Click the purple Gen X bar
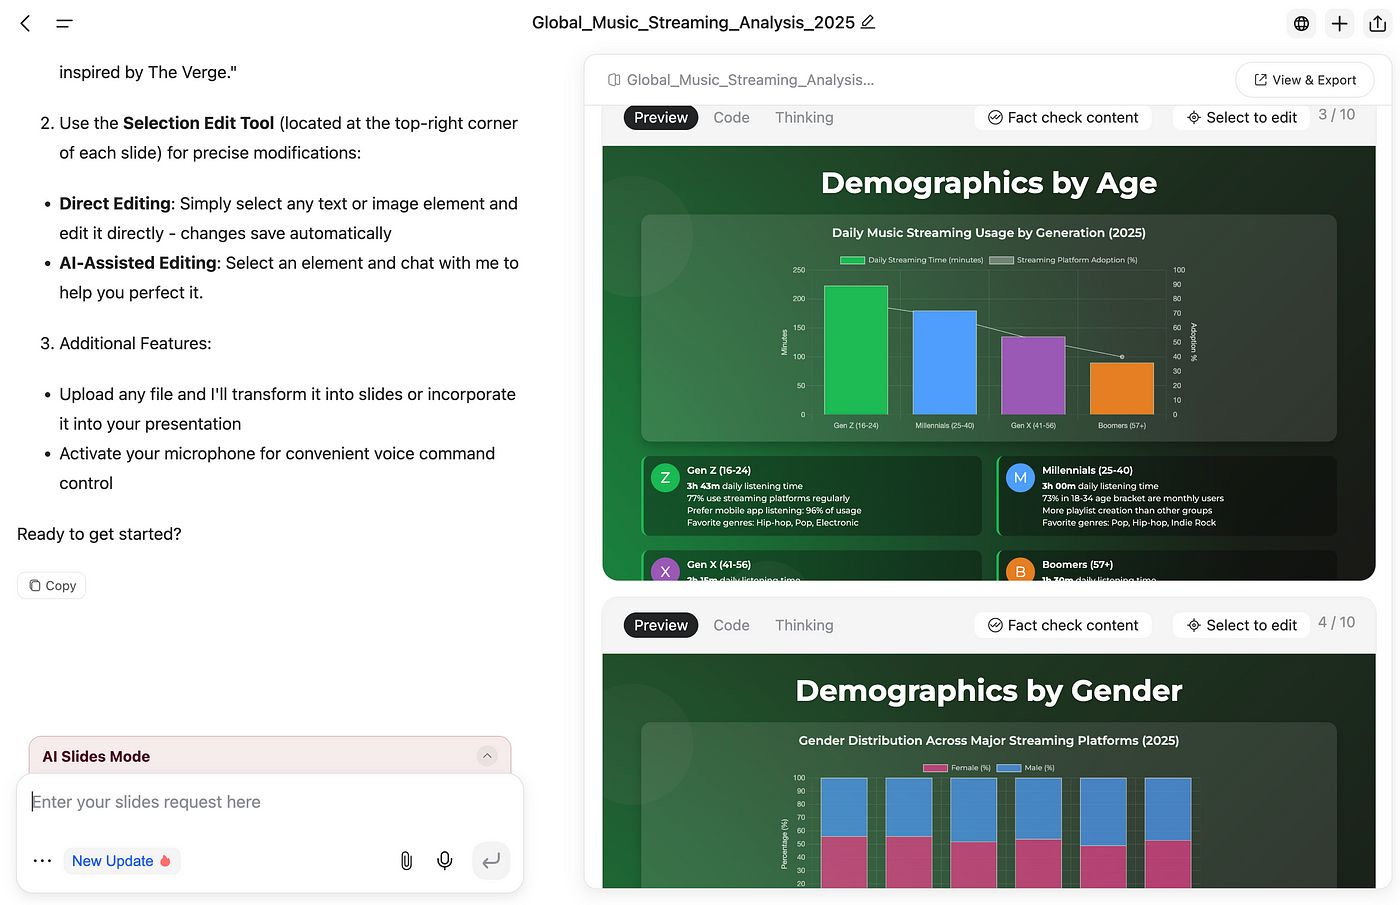This screenshot has width=1400, height=905. coord(1033,375)
